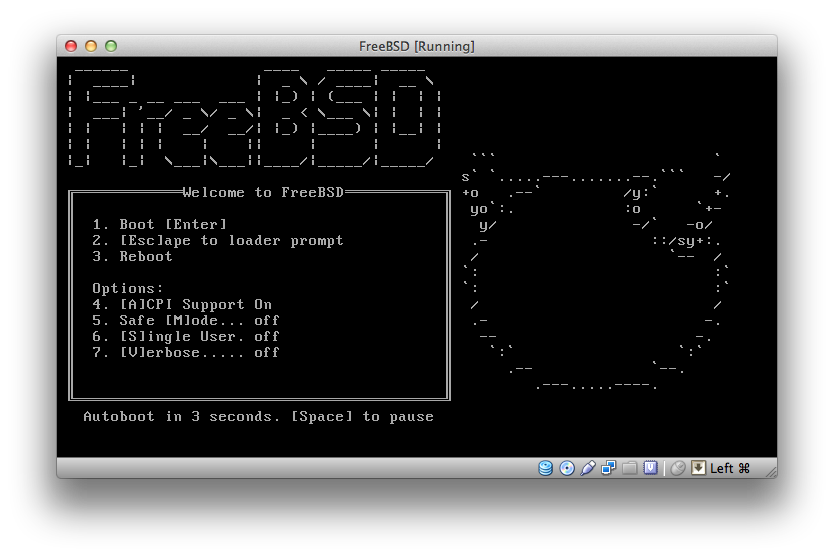Viewport: 834px width, 557px height.
Task: Click '2. [Esc]ape to loader prompt' line
Action: (218, 241)
